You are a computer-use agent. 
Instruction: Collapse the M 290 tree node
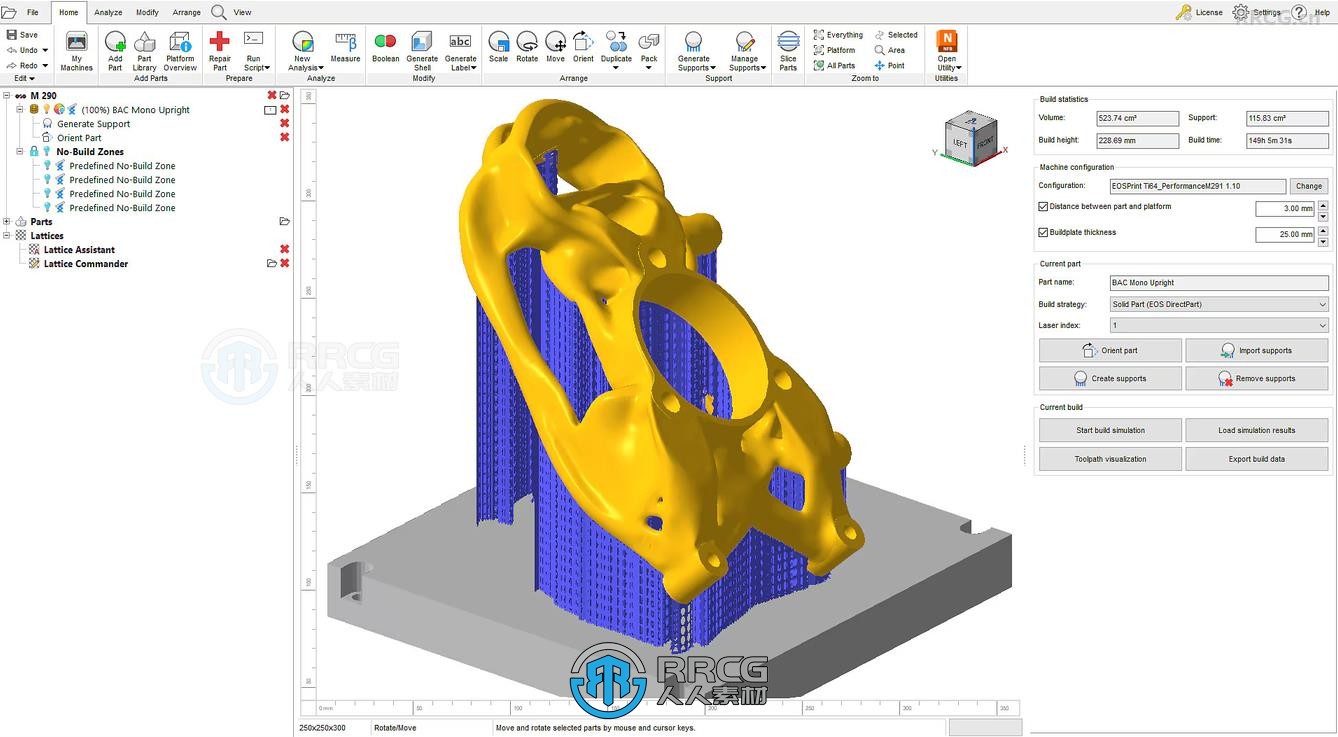coord(7,96)
